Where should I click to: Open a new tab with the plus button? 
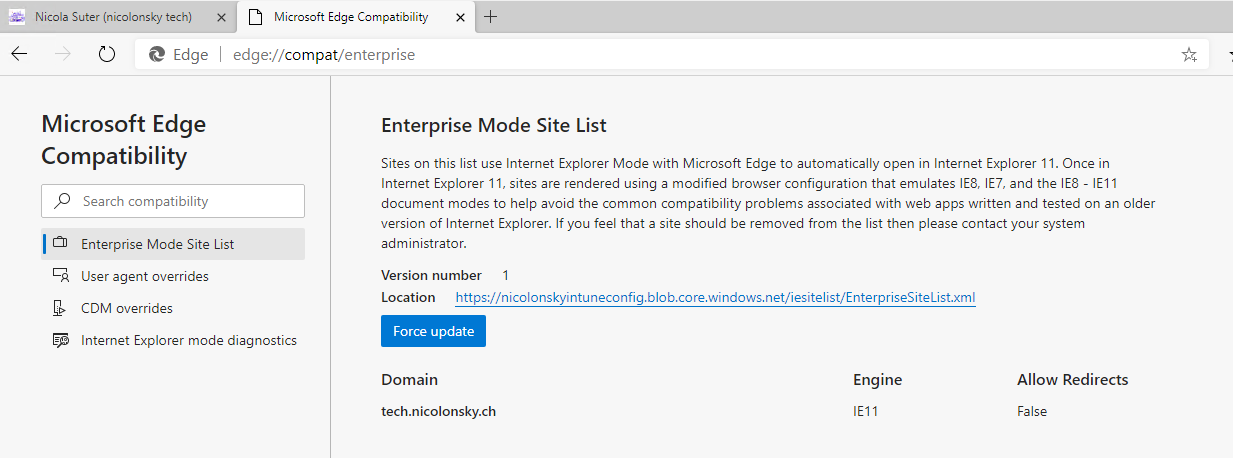click(x=491, y=16)
